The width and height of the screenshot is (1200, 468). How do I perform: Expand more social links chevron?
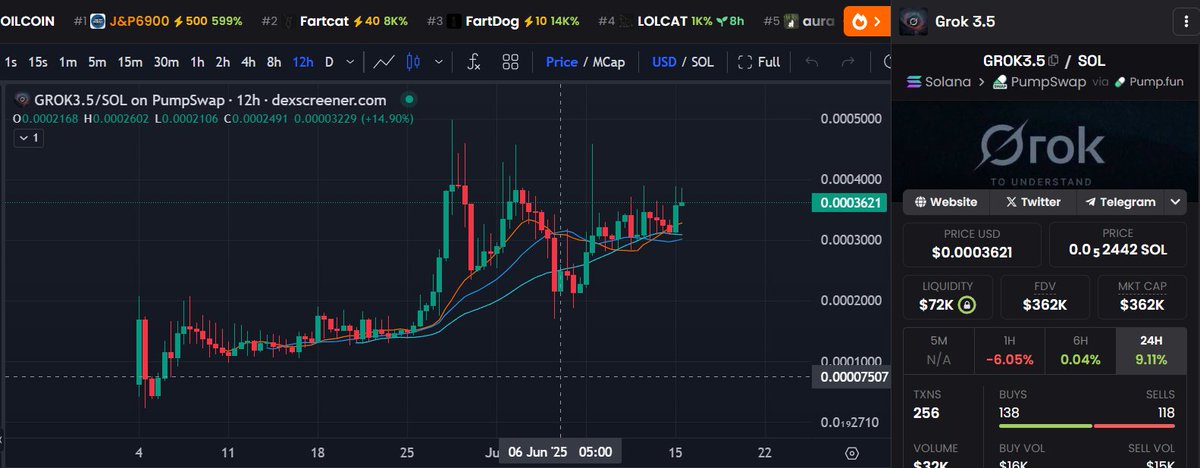[1175, 202]
